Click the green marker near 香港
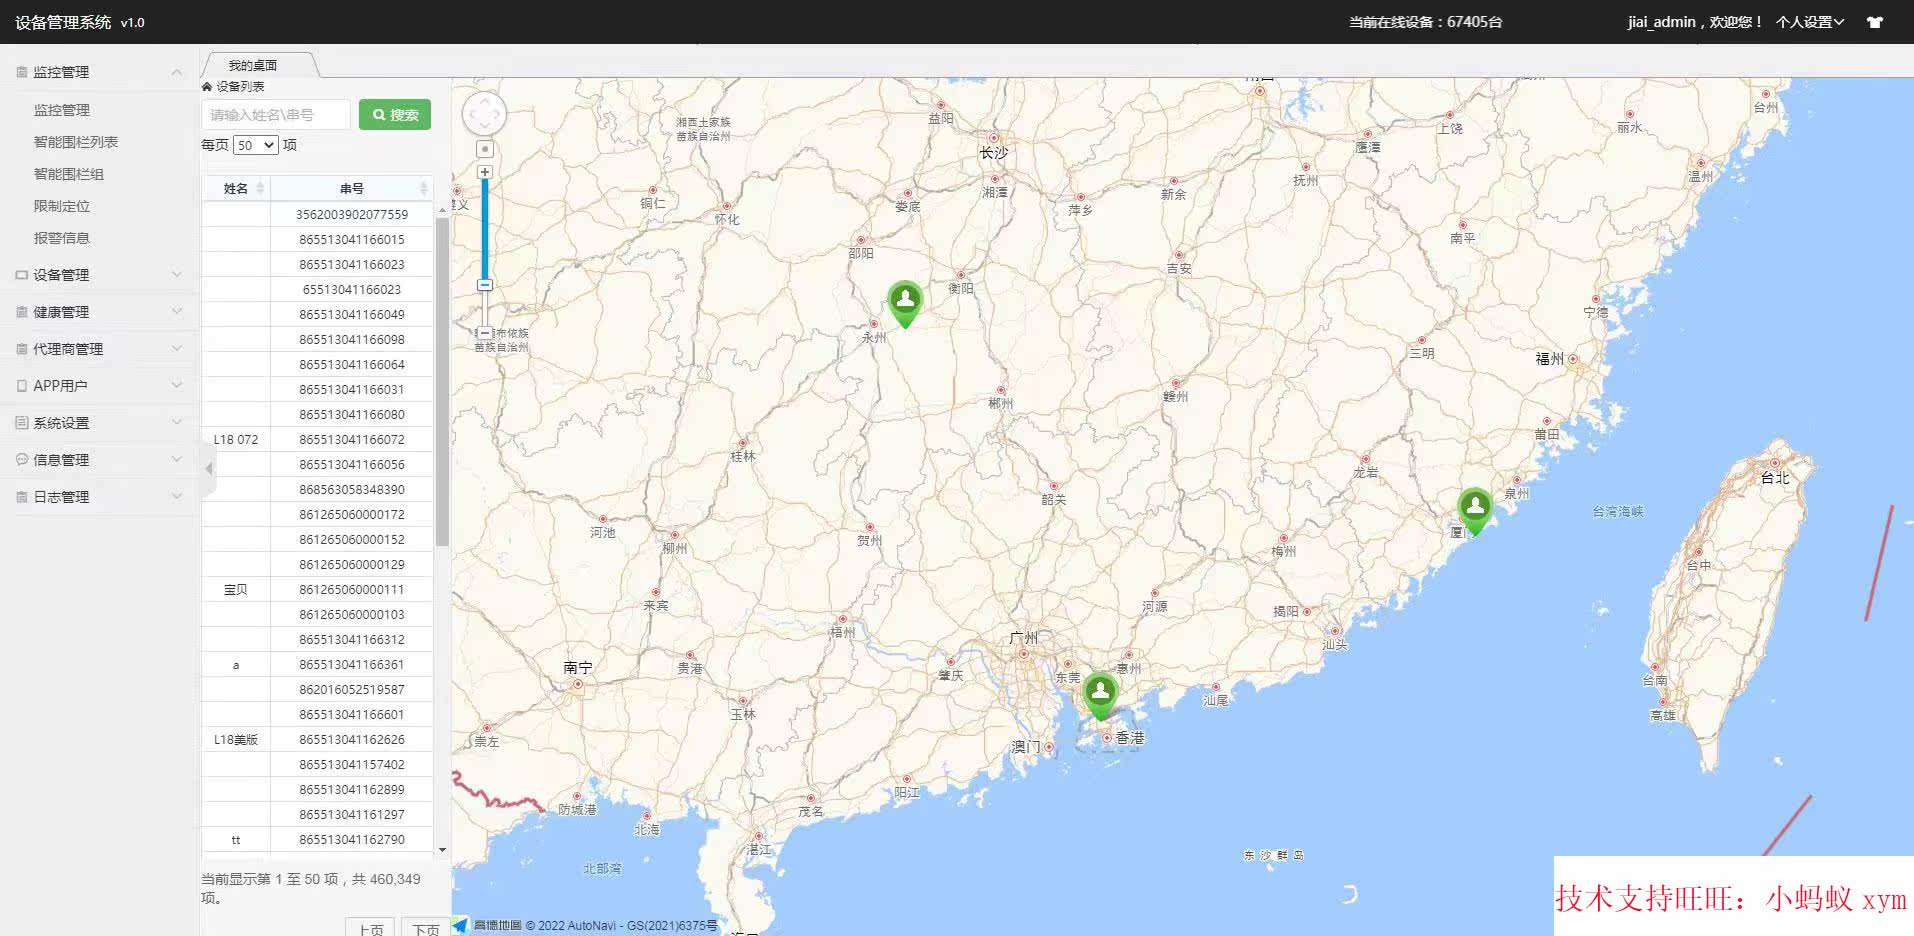This screenshot has width=1914, height=936. (1100, 697)
